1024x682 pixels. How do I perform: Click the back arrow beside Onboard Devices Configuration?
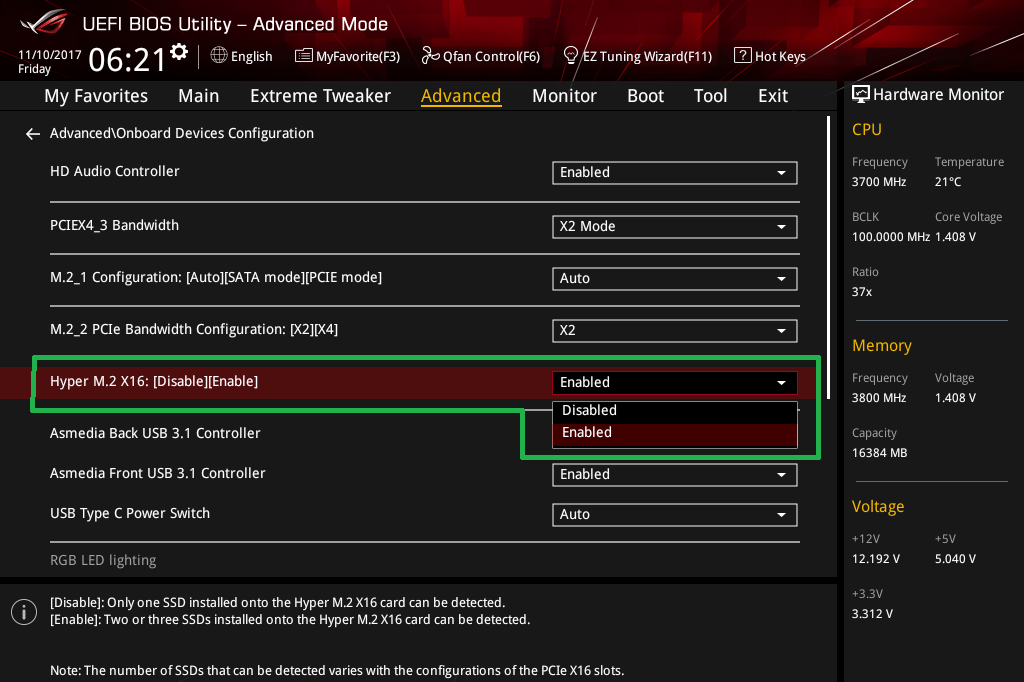click(33, 134)
